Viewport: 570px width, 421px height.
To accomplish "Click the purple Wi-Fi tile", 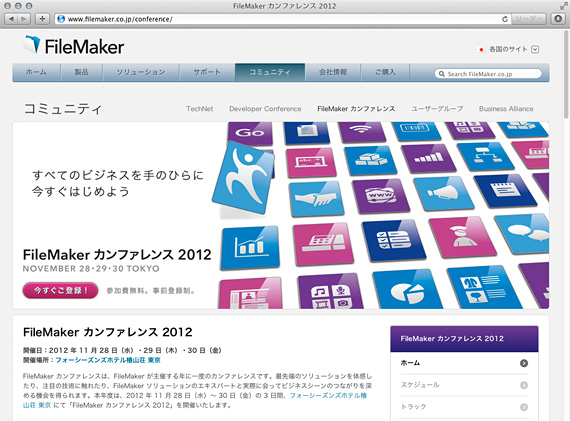I will (x=361, y=131).
